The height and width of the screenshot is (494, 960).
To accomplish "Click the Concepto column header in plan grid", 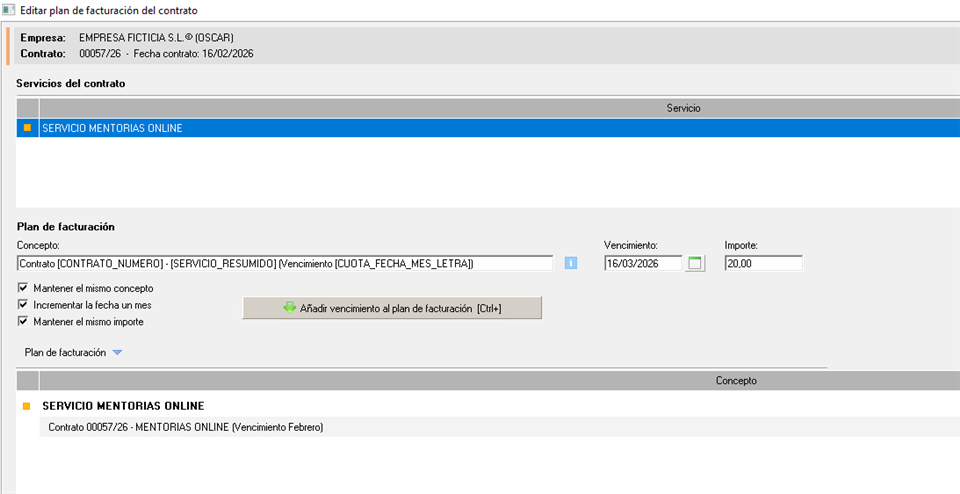I will pos(736,381).
